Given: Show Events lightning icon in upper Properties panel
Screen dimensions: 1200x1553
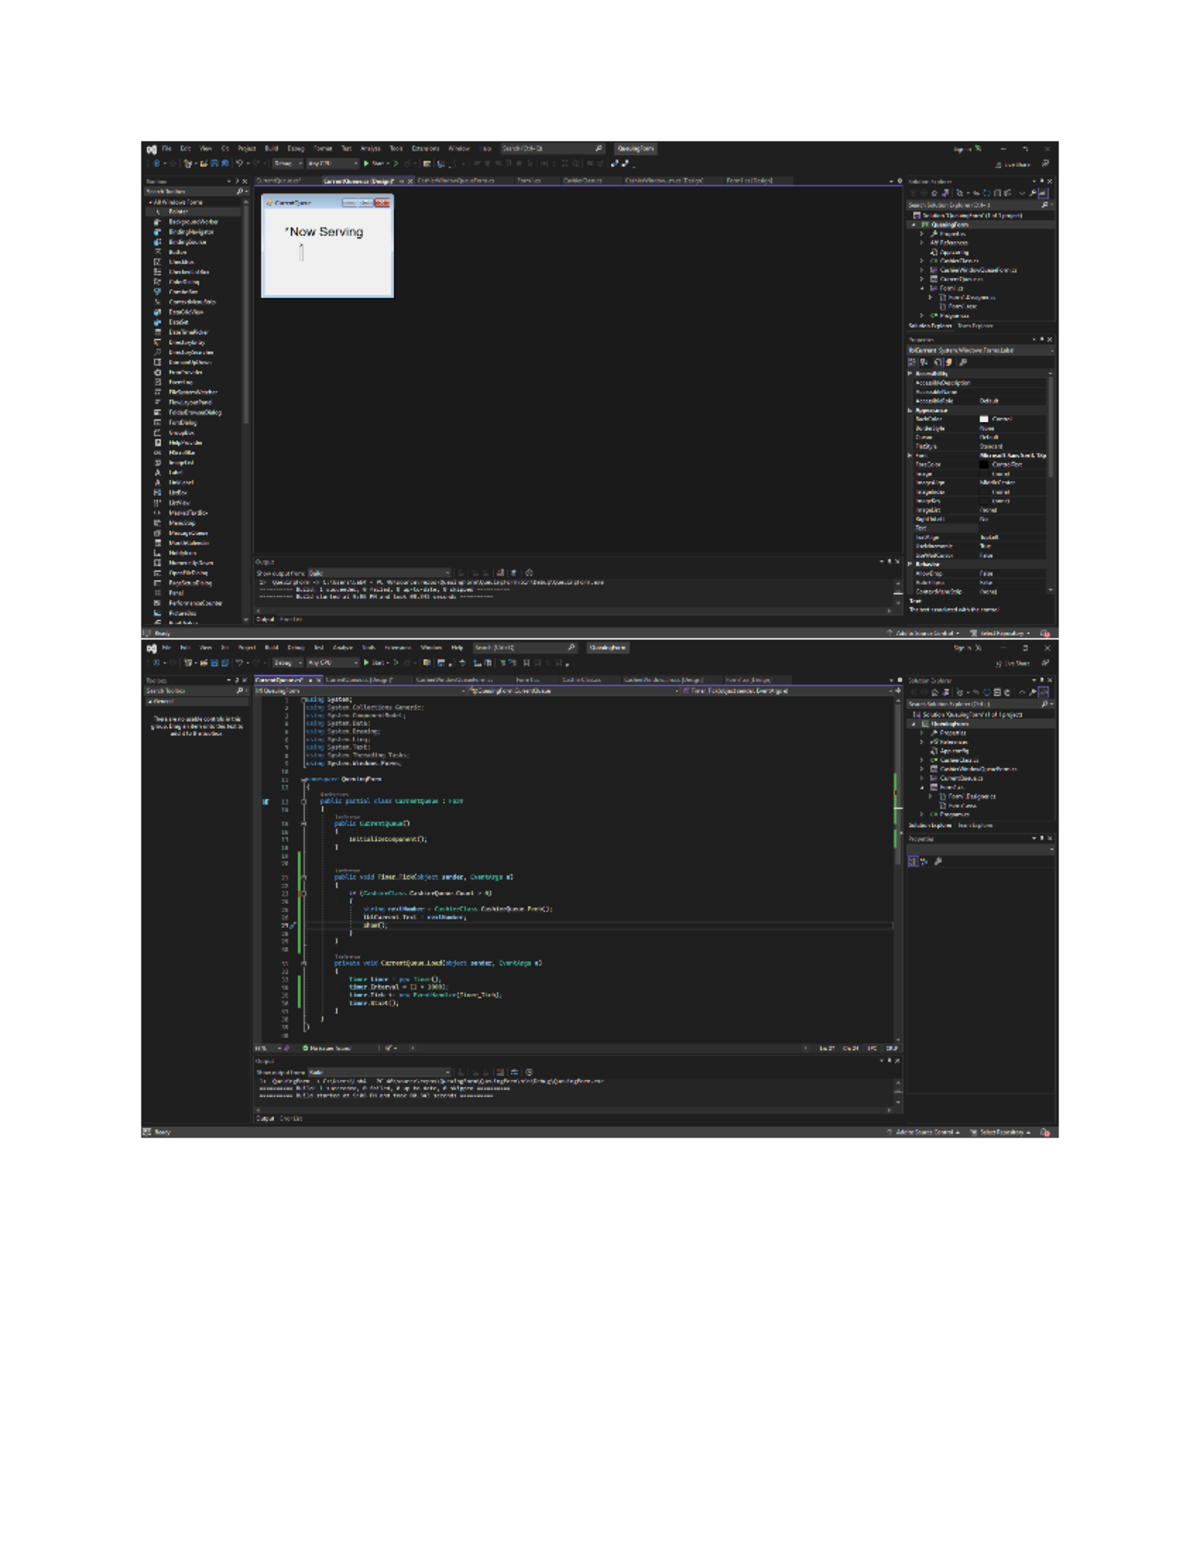Looking at the screenshot, I should tap(949, 362).
